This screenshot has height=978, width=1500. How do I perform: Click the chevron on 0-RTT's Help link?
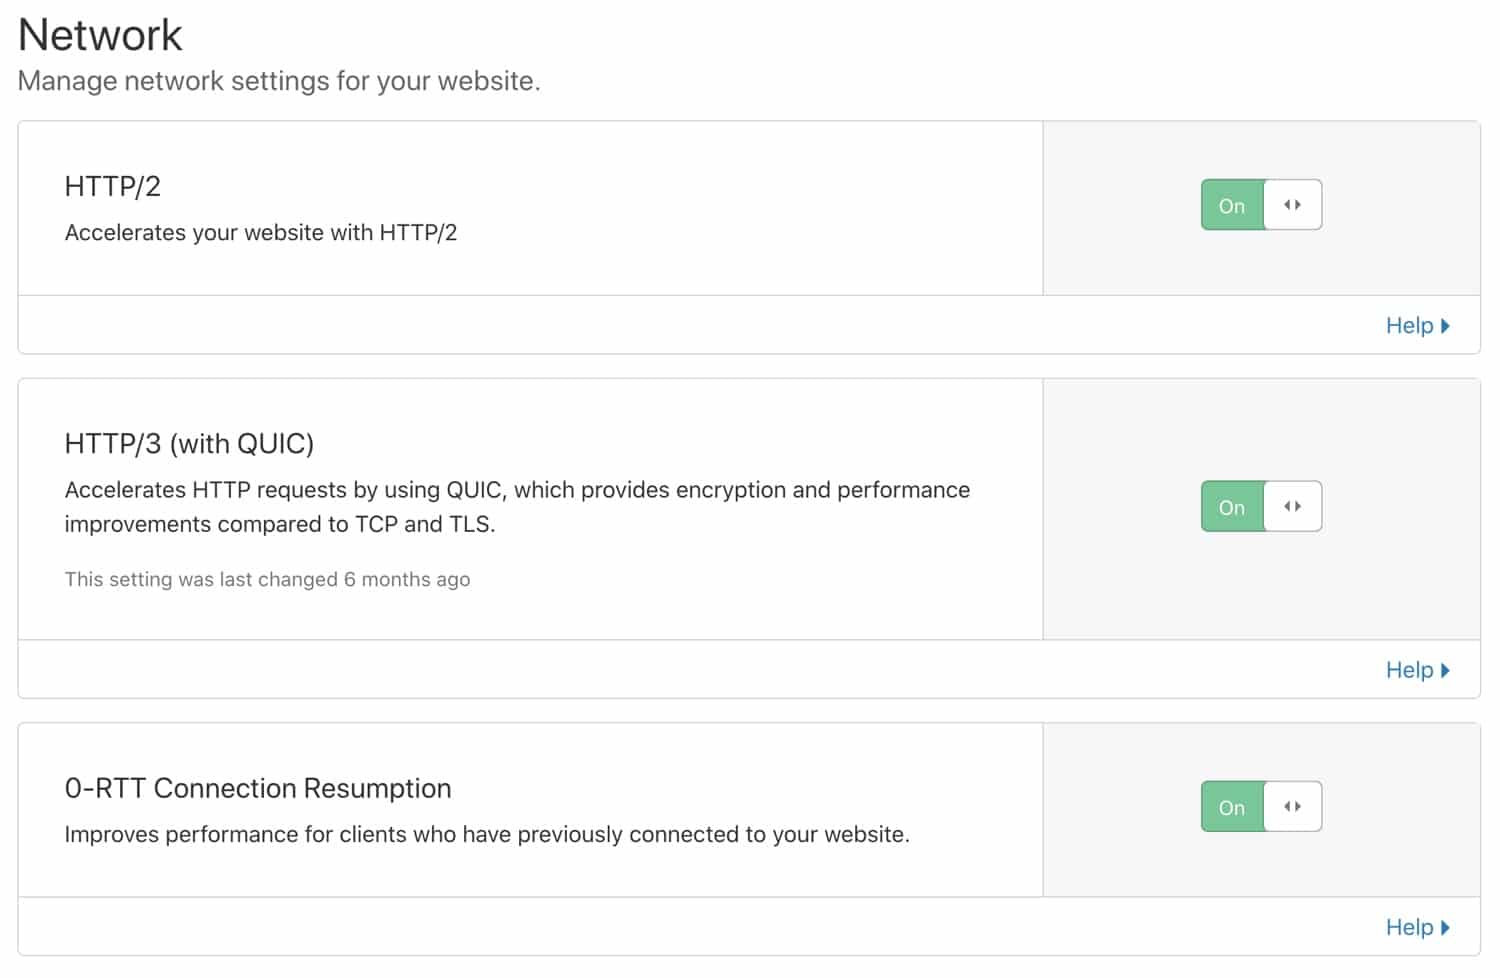point(1446,926)
